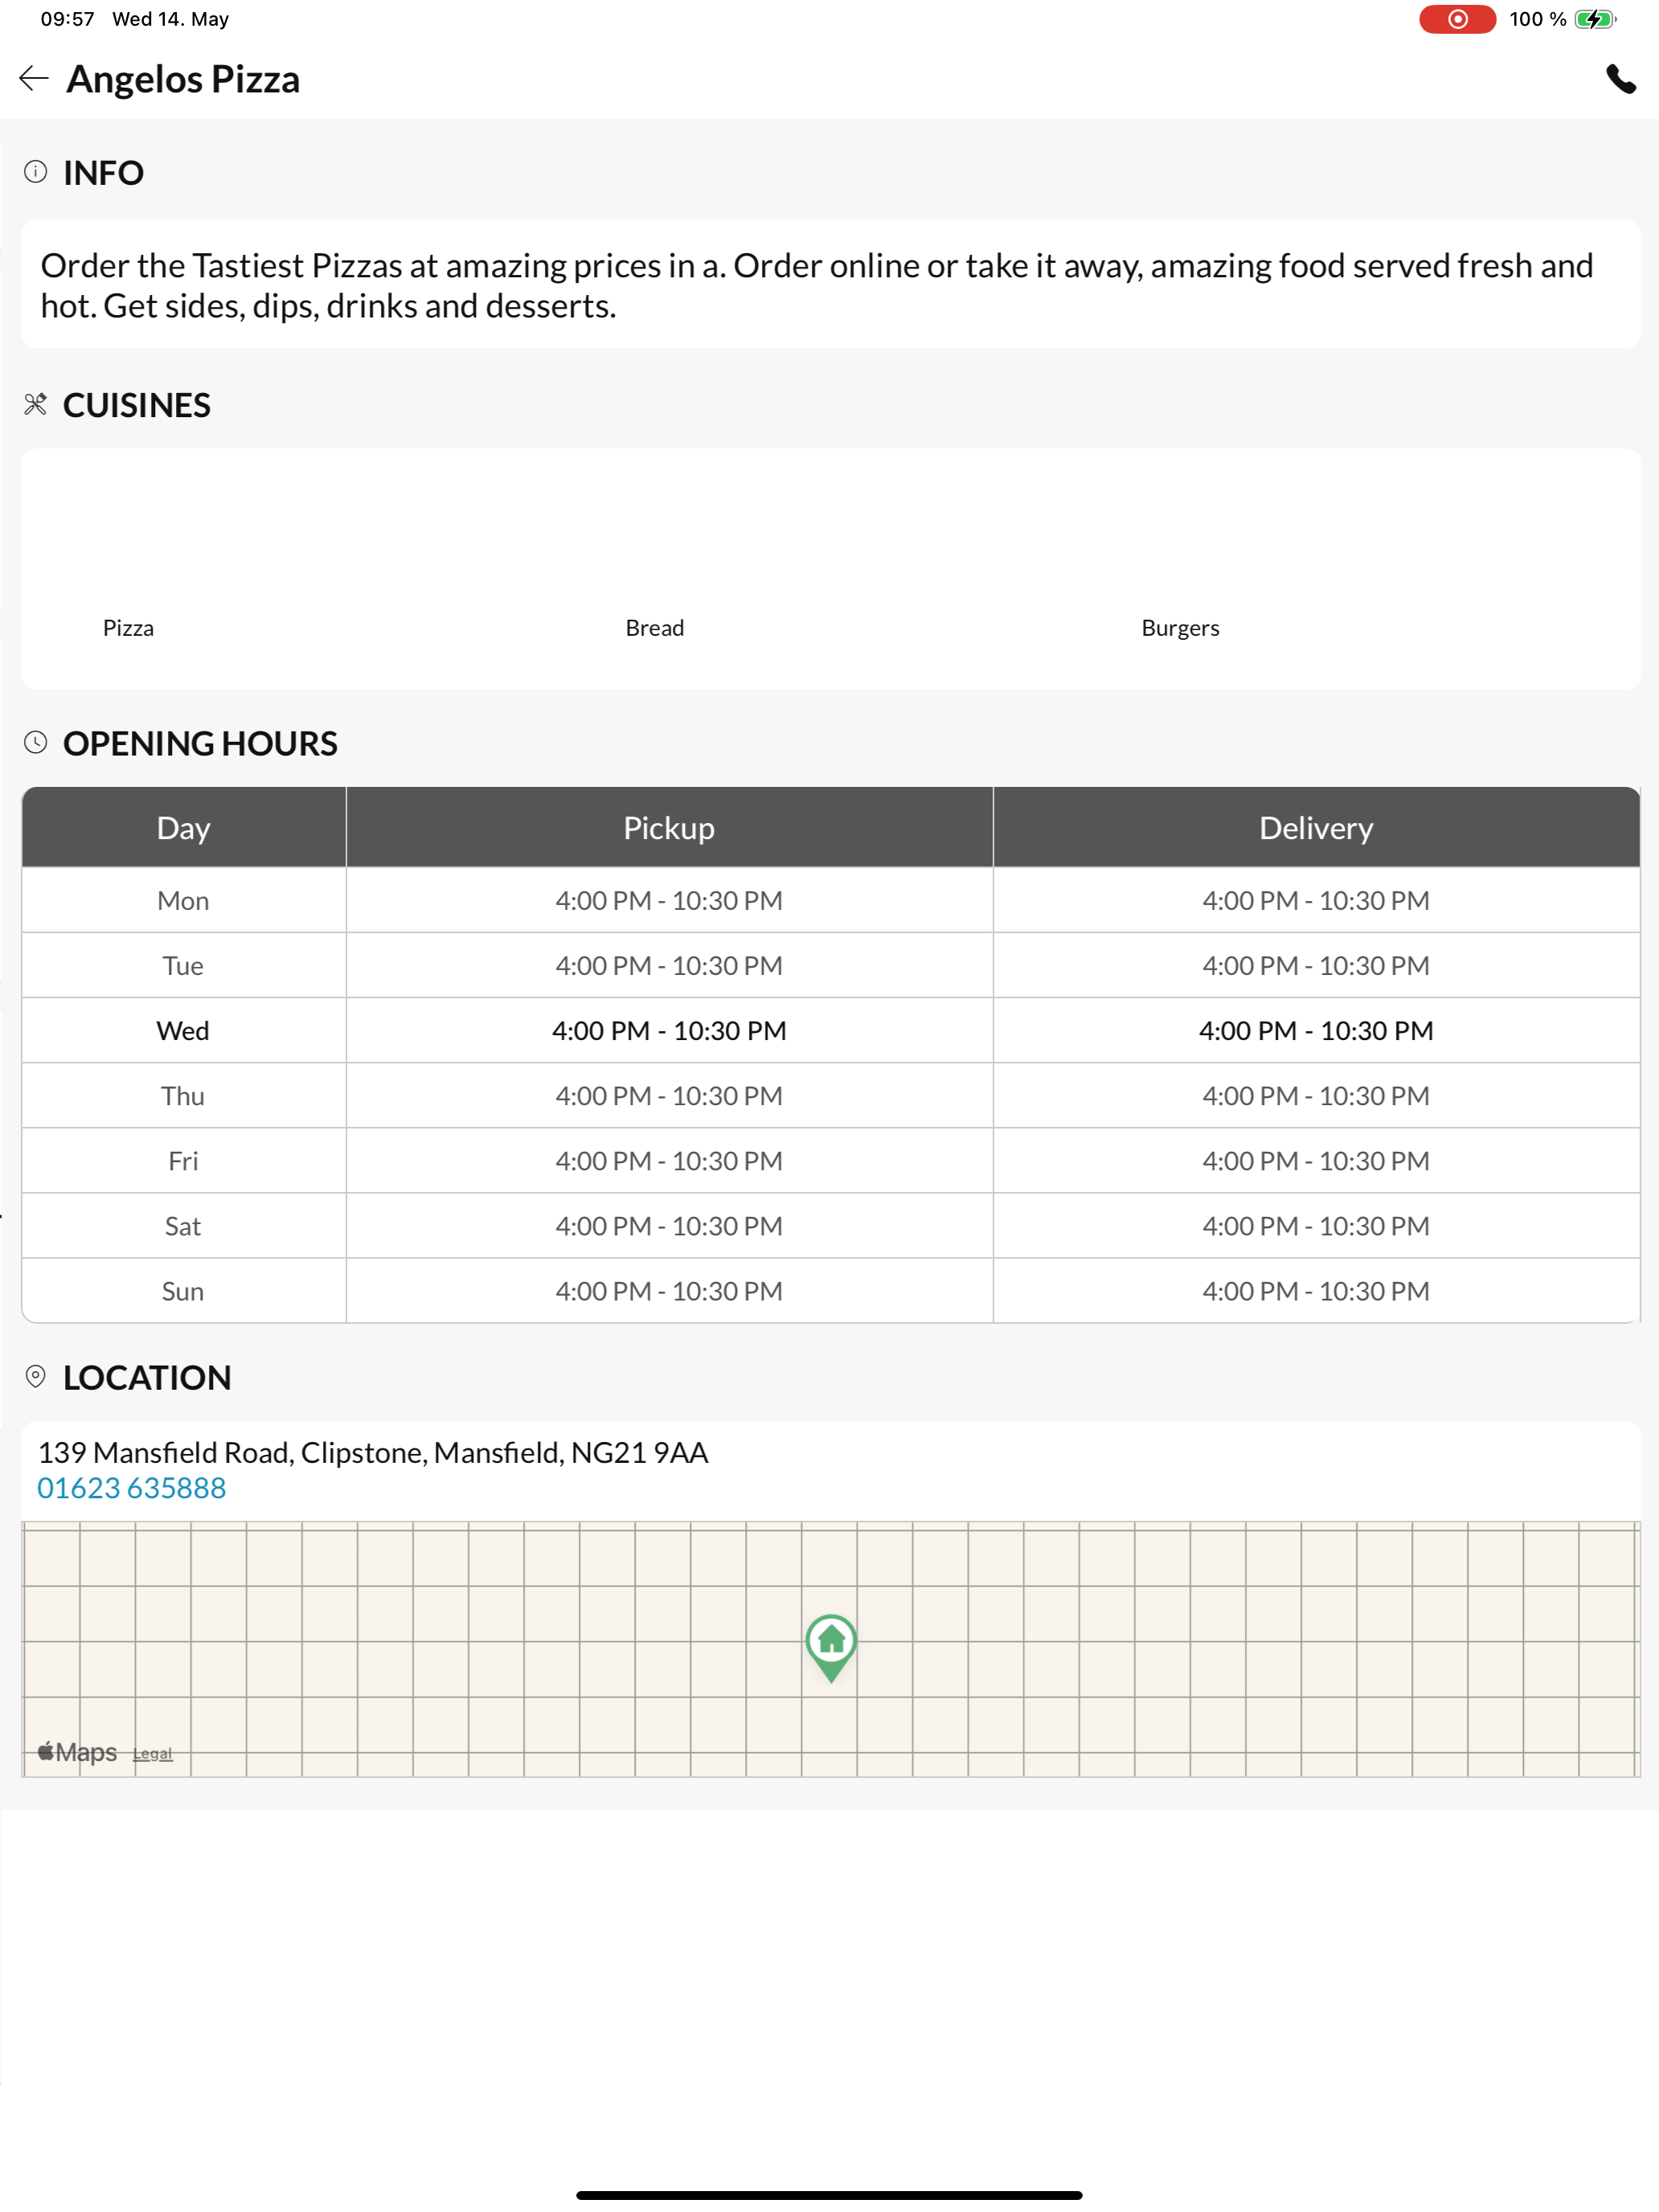This screenshot has width=1659, height=2212.
Task: Click the address 139 Mansfield Road text
Action: click(373, 1452)
